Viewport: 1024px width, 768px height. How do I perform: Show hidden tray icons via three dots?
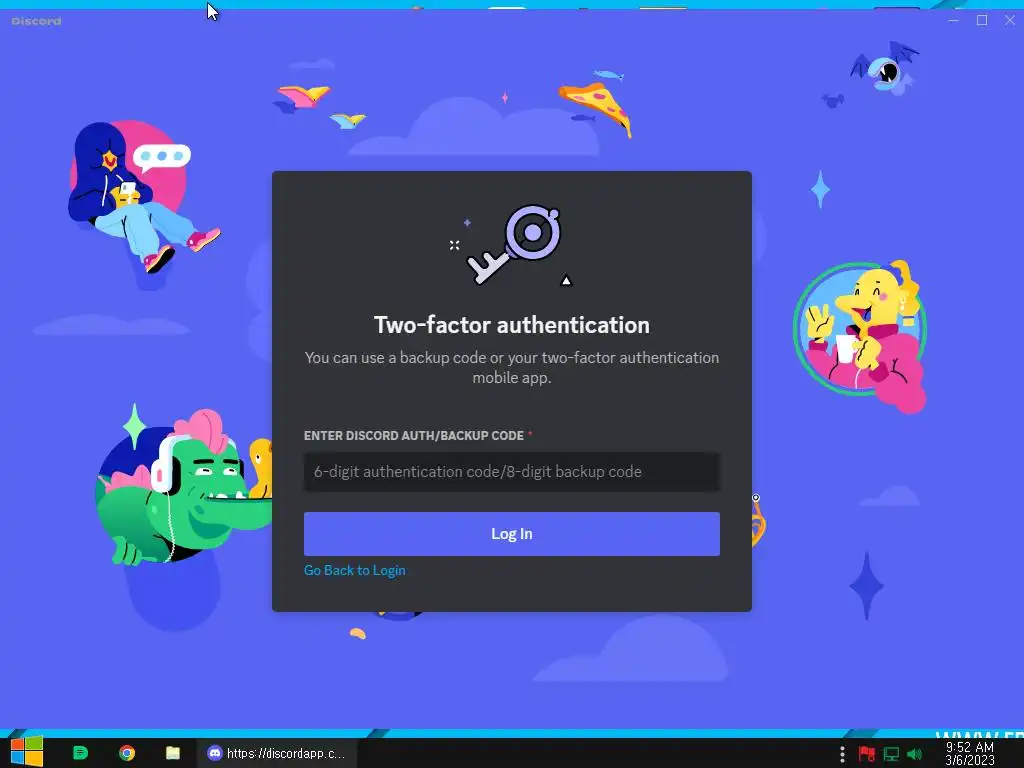[x=842, y=754]
